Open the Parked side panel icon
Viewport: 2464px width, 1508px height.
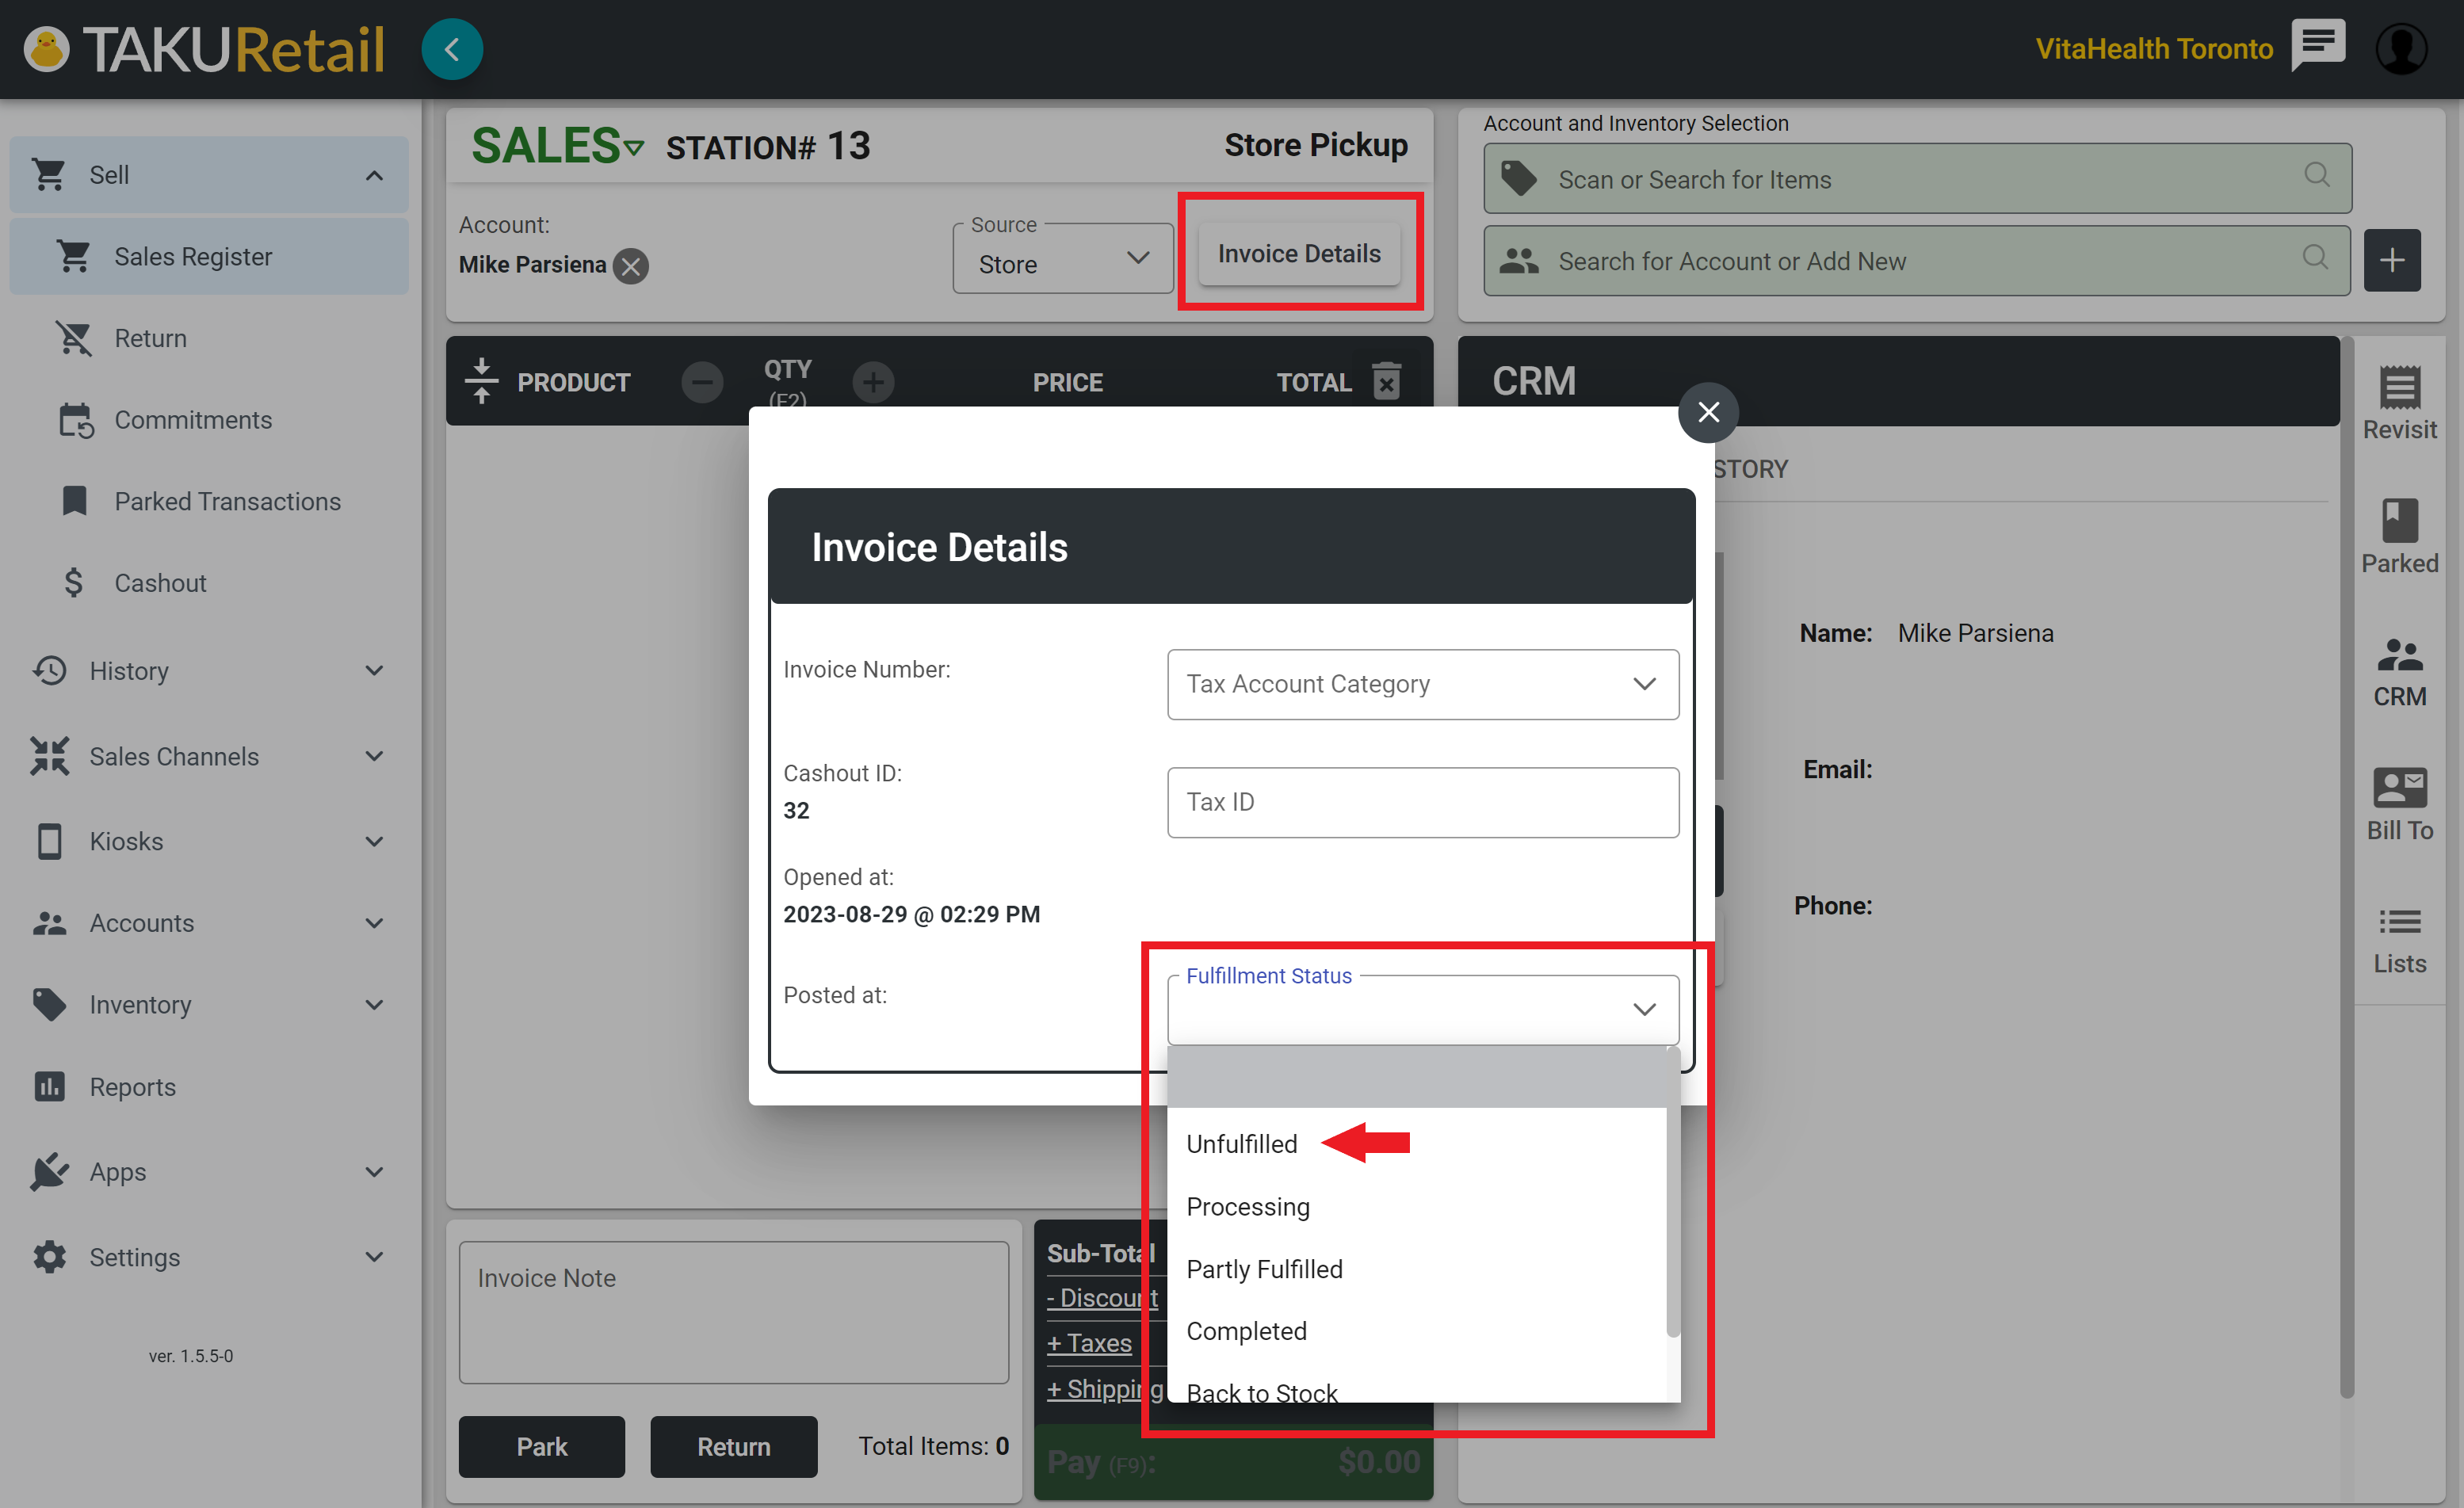[x=2399, y=536]
